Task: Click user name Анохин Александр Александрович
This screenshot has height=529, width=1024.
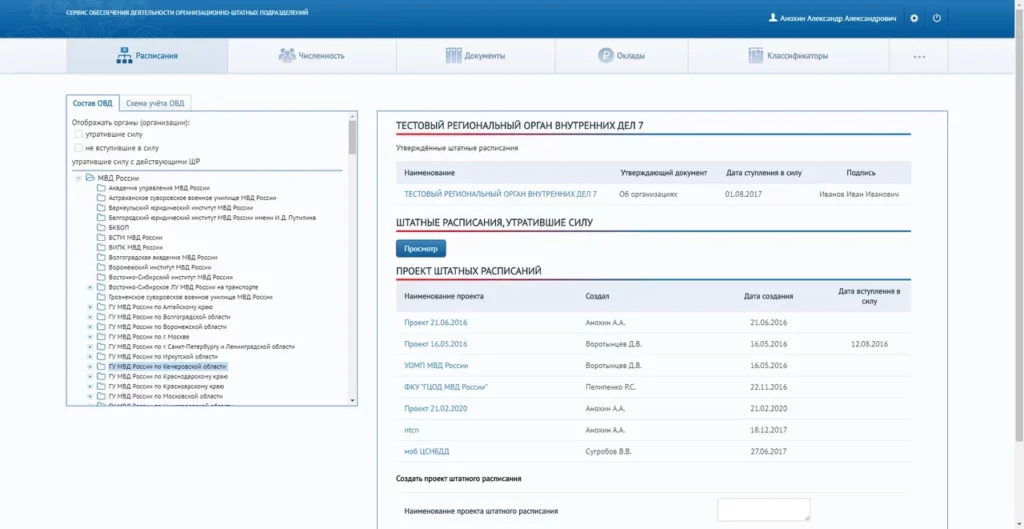Action: click(x=839, y=18)
